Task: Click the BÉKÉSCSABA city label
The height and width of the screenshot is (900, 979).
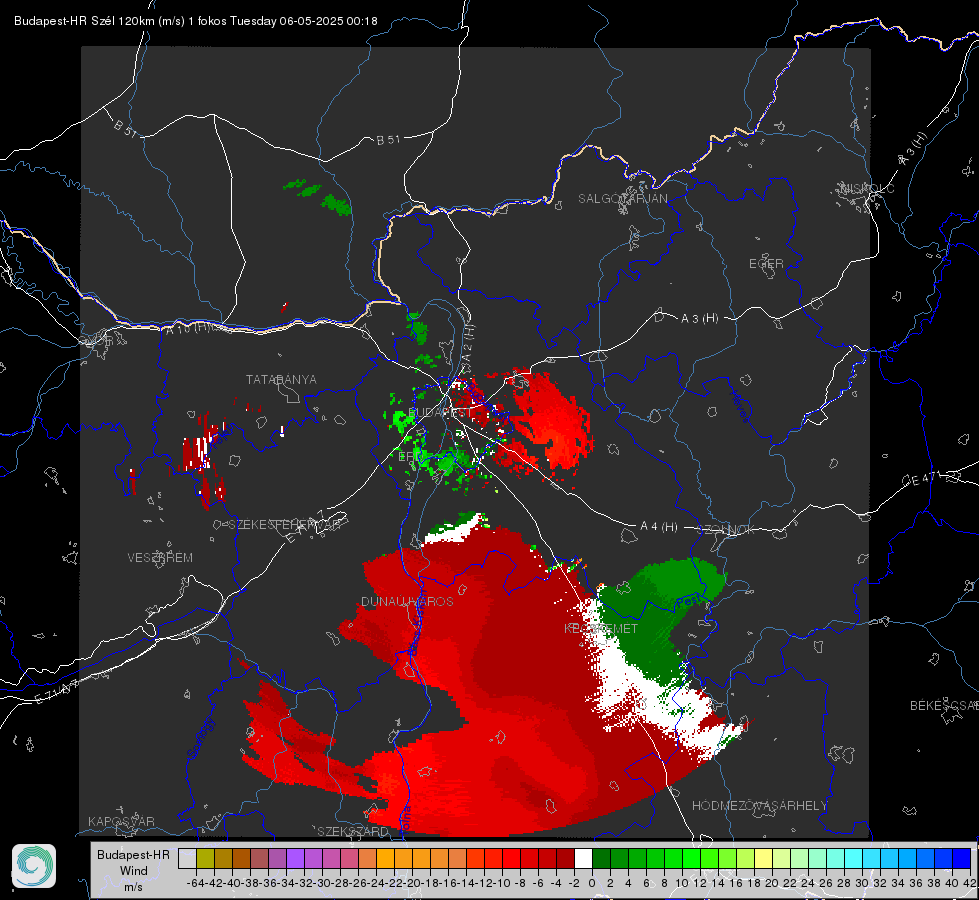Action: 944,706
